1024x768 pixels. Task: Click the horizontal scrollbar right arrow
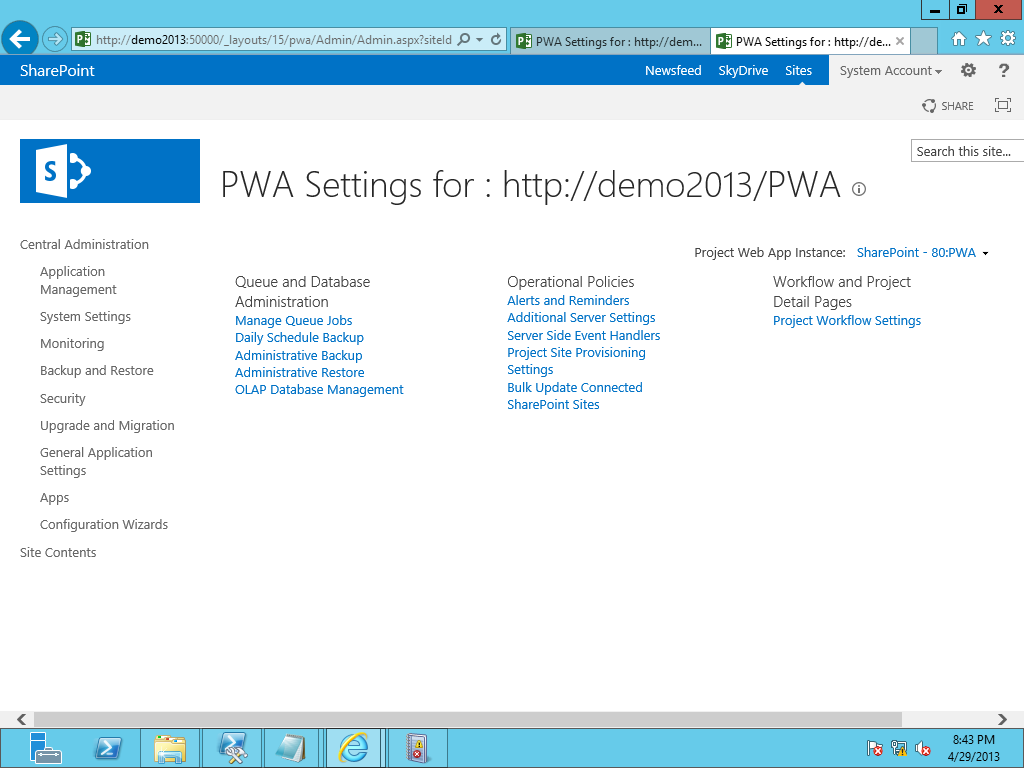click(x=1002, y=719)
